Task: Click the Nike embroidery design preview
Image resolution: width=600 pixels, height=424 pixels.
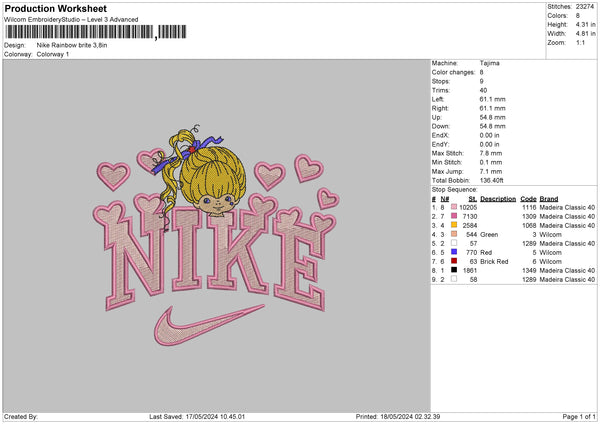Action: click(217, 235)
